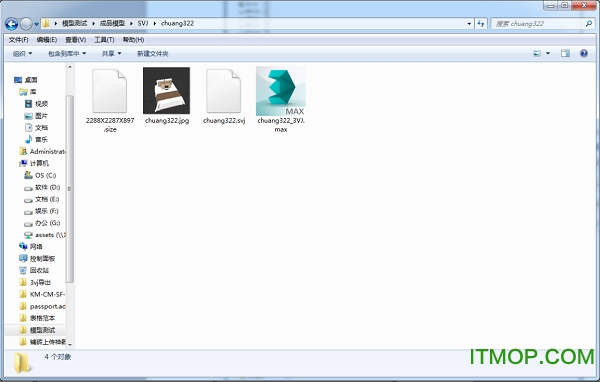Expand the address bar history dropdown arrow
Viewport: 600px width, 382px height.
pos(469,24)
